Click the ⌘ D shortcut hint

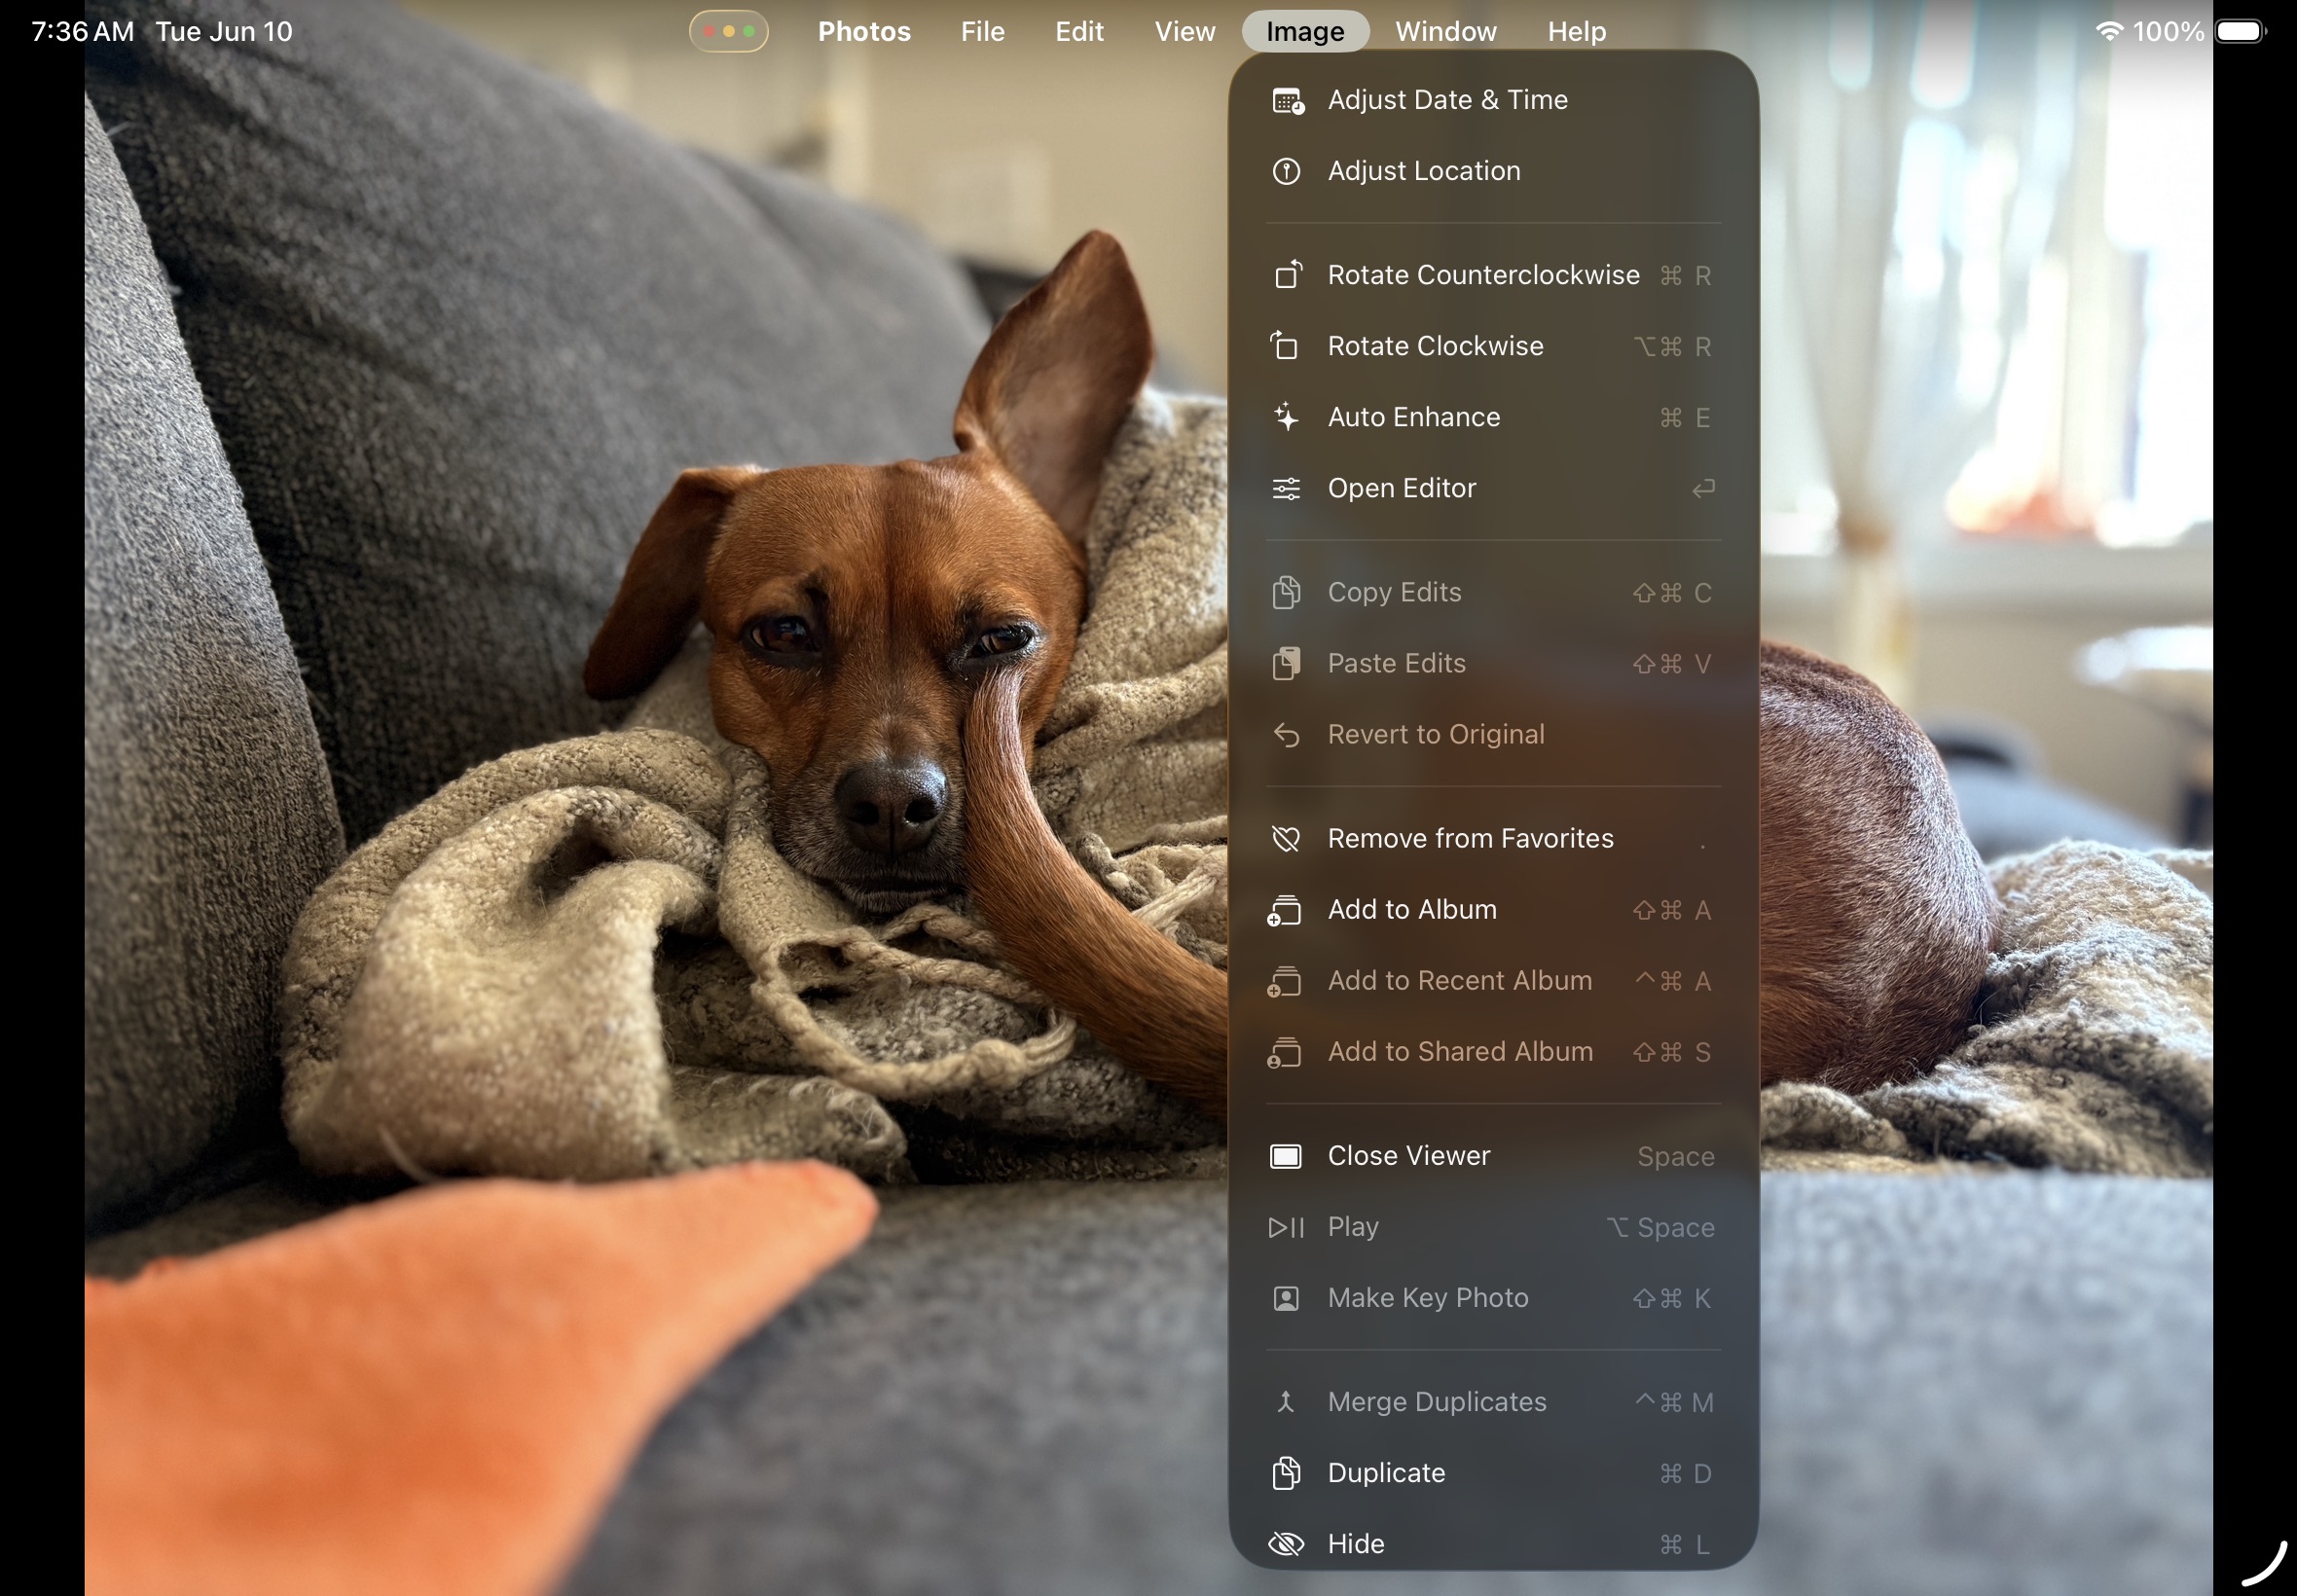1685,1474
